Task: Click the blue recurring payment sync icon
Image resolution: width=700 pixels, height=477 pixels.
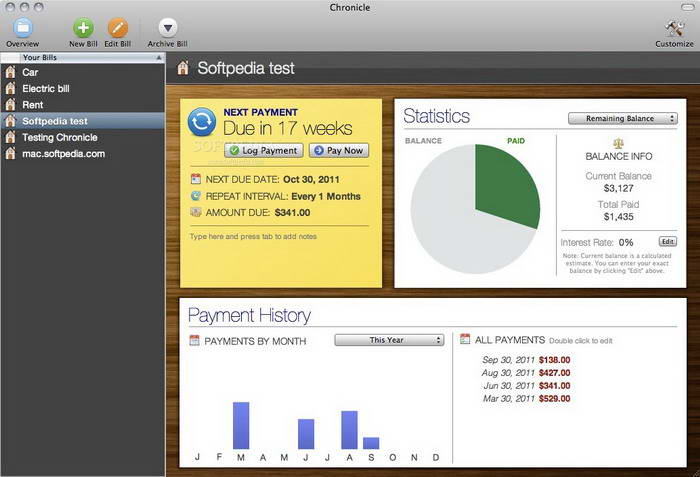Action: [202, 121]
